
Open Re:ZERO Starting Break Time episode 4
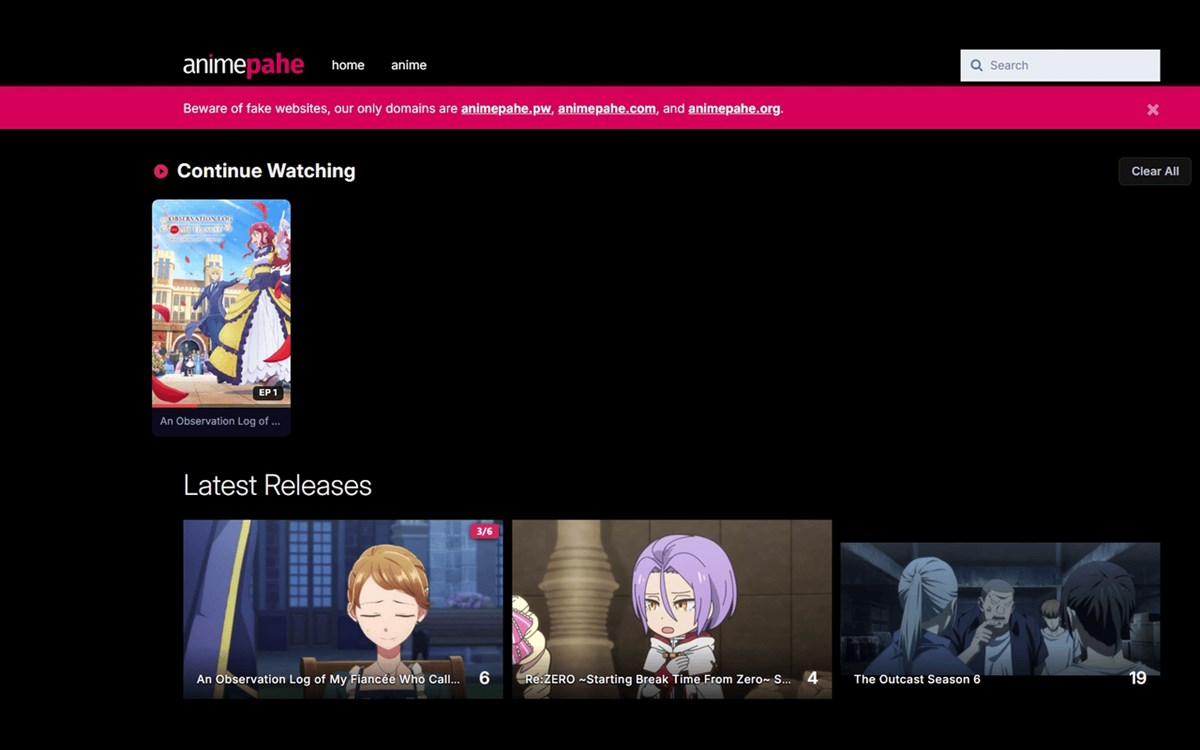[672, 609]
